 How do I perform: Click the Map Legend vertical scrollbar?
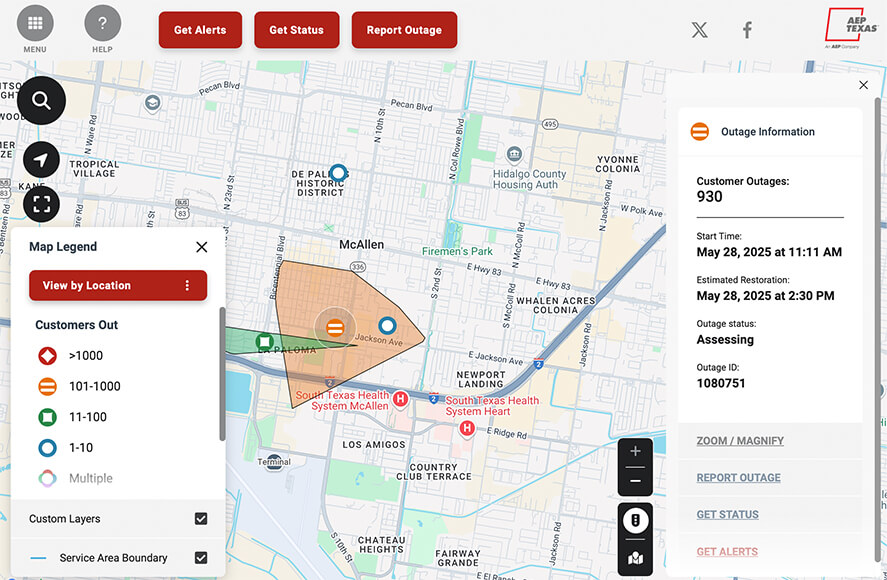click(x=222, y=374)
